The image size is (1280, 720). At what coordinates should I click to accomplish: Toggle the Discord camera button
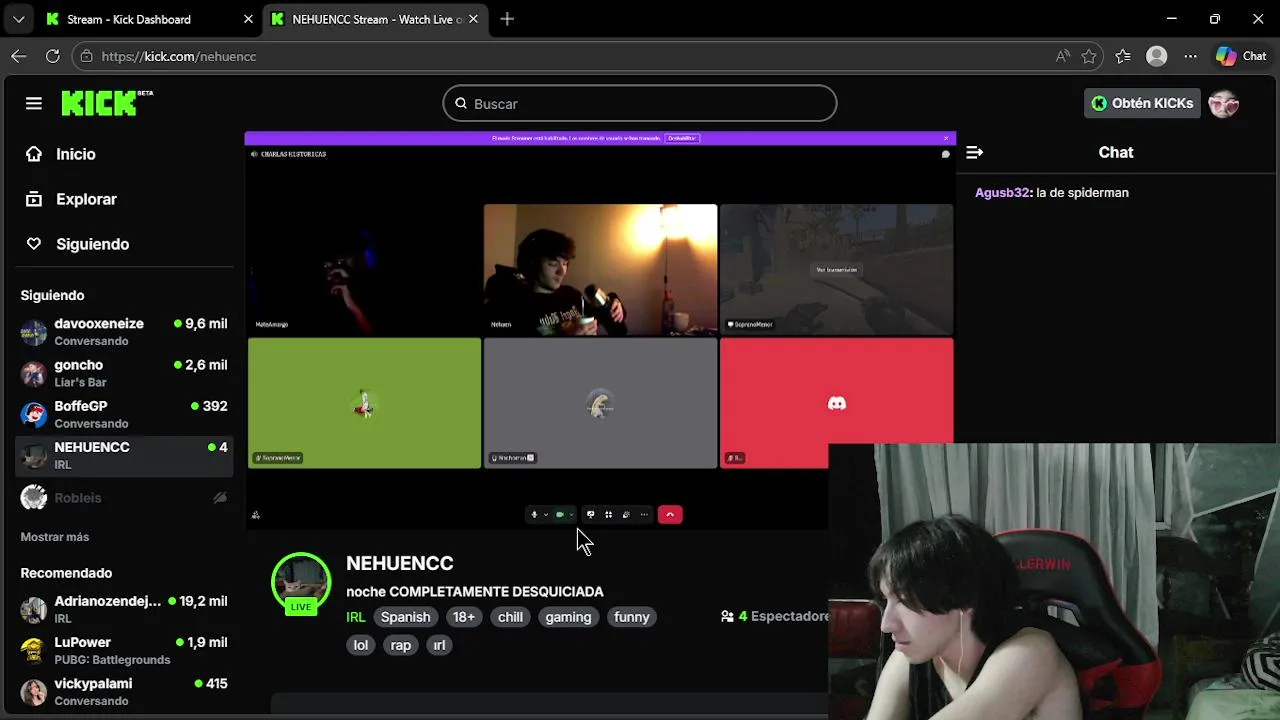tap(560, 515)
